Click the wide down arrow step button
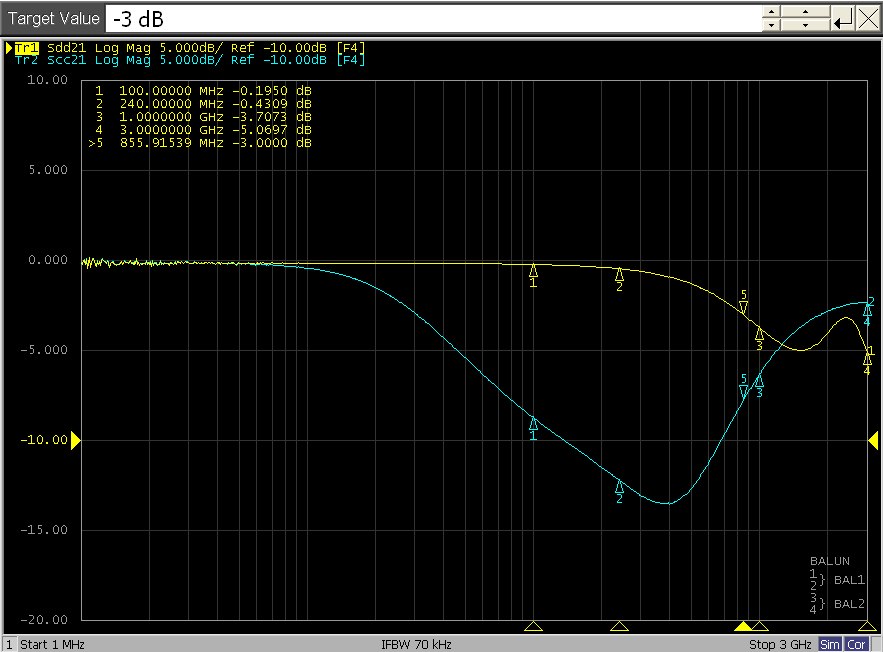The width and height of the screenshot is (883, 652). click(x=806, y=25)
